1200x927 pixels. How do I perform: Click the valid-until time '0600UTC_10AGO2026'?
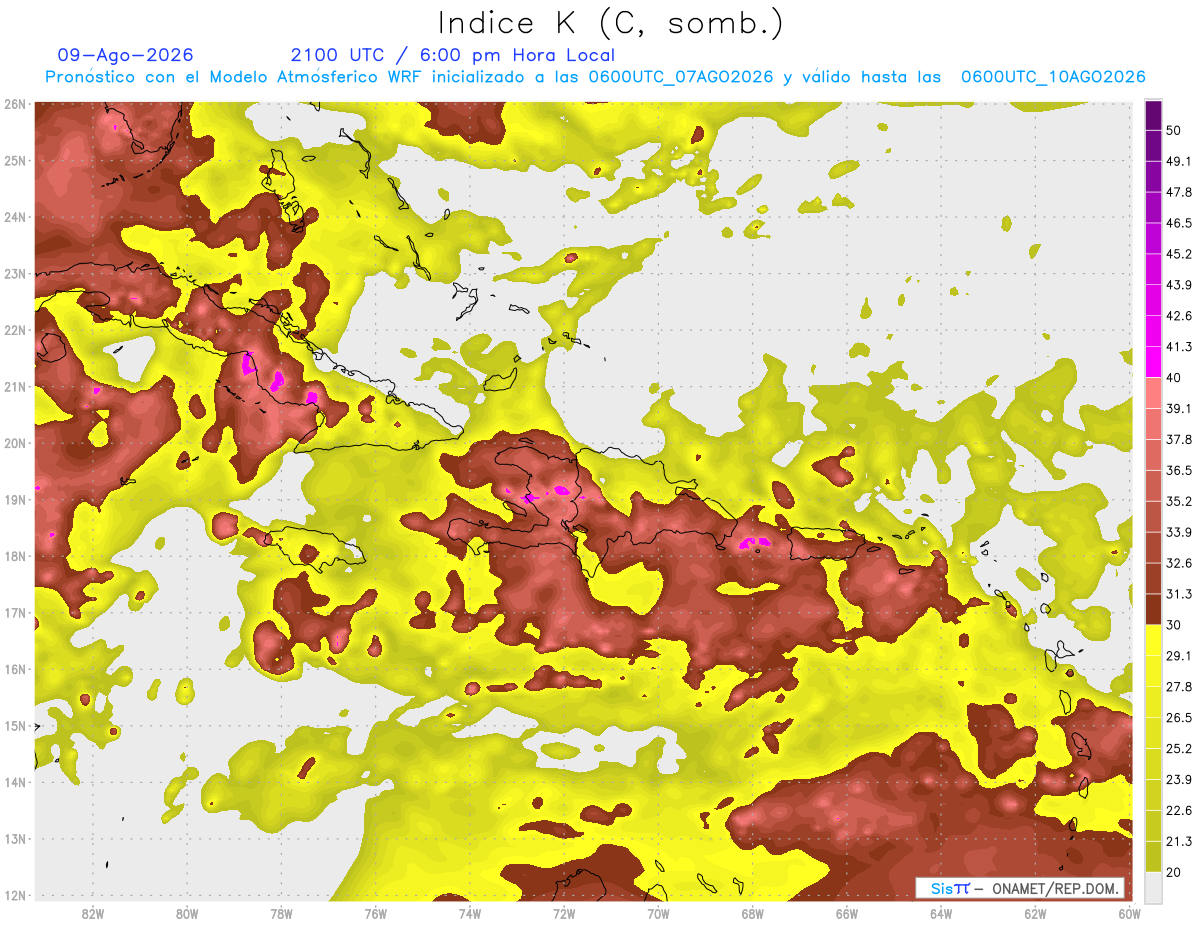[x=1053, y=77]
